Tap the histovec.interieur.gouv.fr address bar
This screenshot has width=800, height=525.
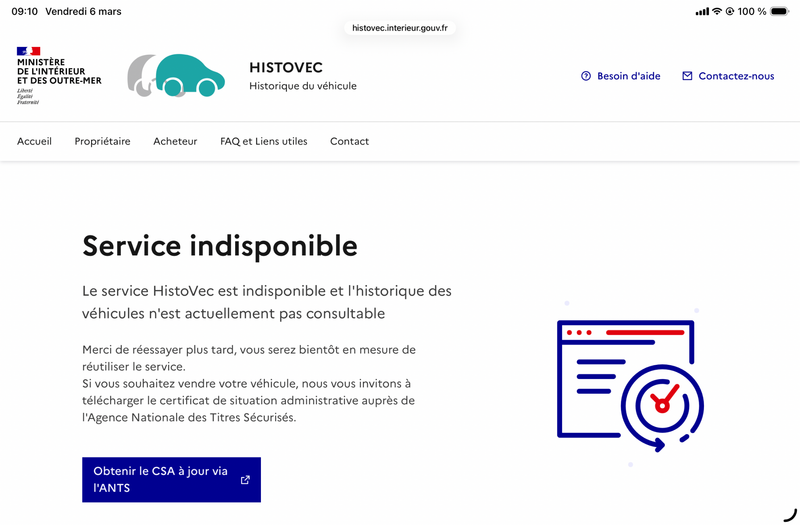400,28
